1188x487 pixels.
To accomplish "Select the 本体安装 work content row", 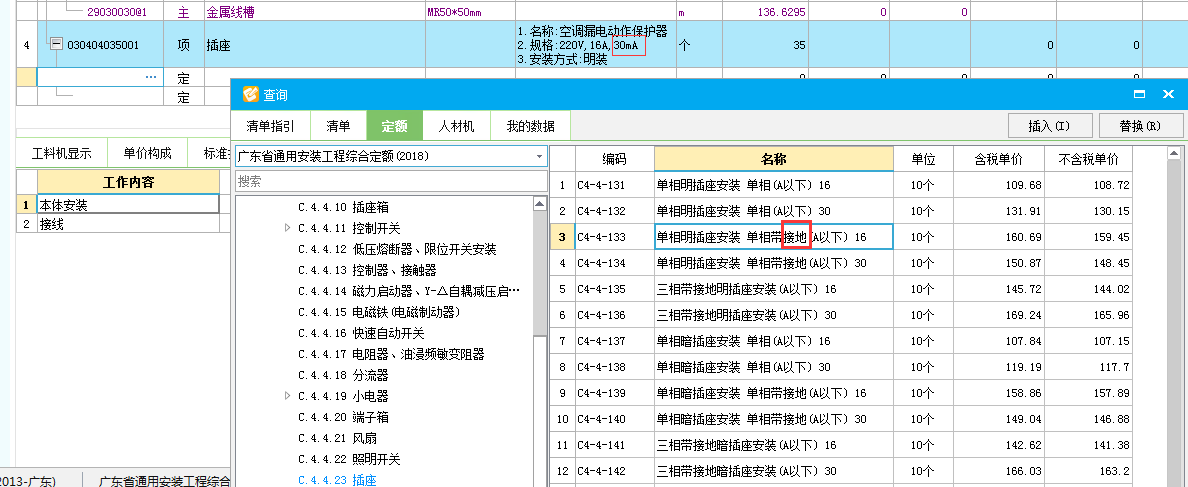I will coord(128,204).
